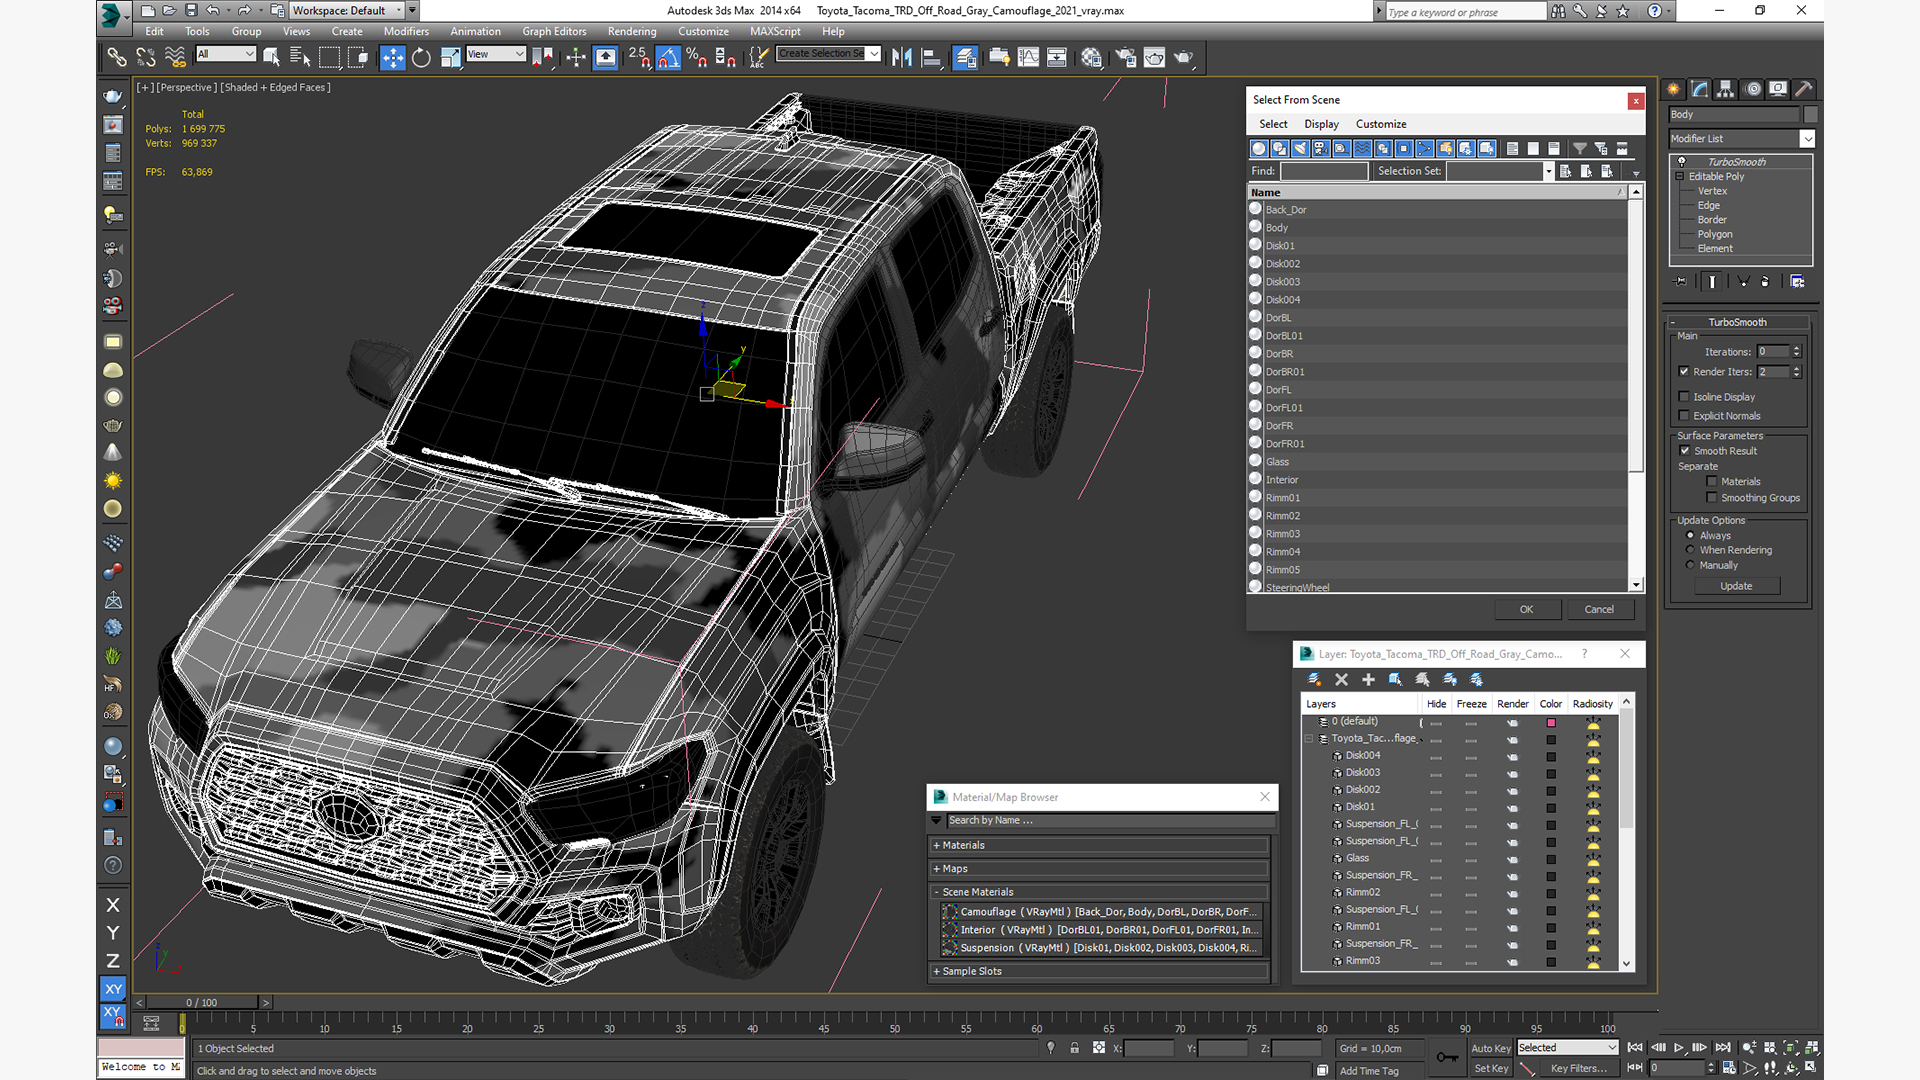1920x1080 pixels.
Task: Open the Rendering menu
Action: (632, 32)
